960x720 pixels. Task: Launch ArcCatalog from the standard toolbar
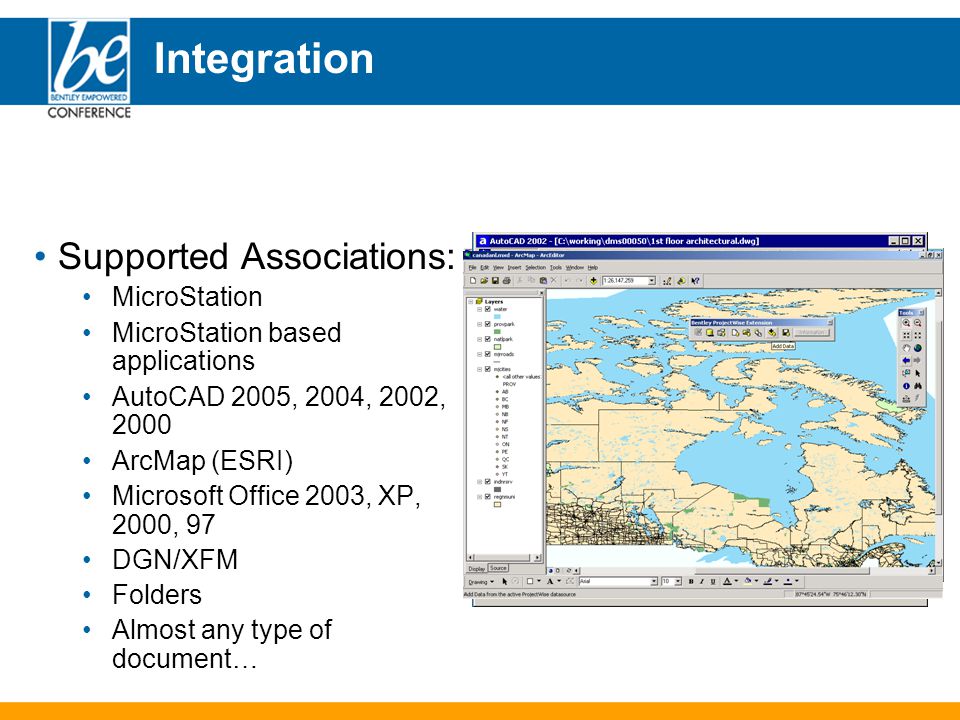pyautogui.click(x=681, y=281)
